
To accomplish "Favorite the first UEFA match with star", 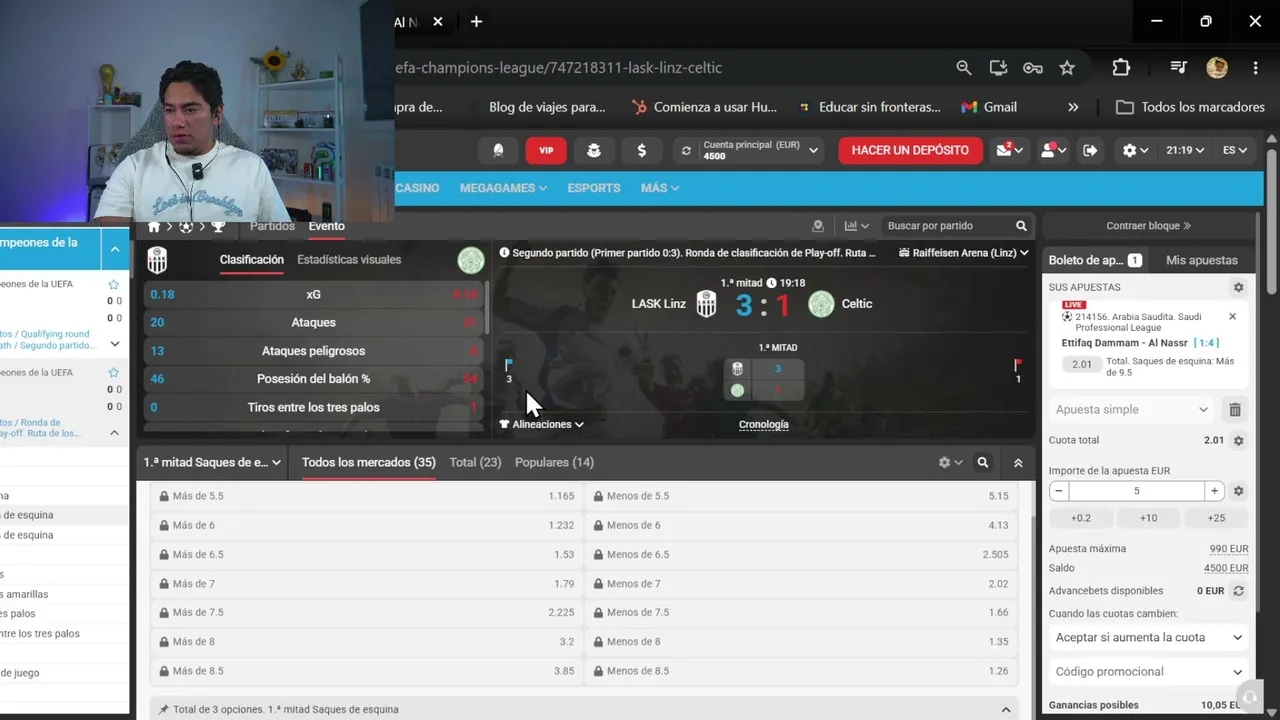I will pos(113,285).
